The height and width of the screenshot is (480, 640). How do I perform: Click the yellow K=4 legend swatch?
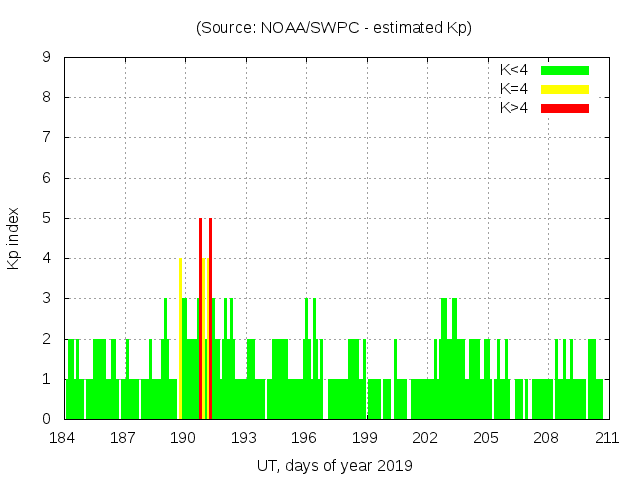[x=565, y=89]
